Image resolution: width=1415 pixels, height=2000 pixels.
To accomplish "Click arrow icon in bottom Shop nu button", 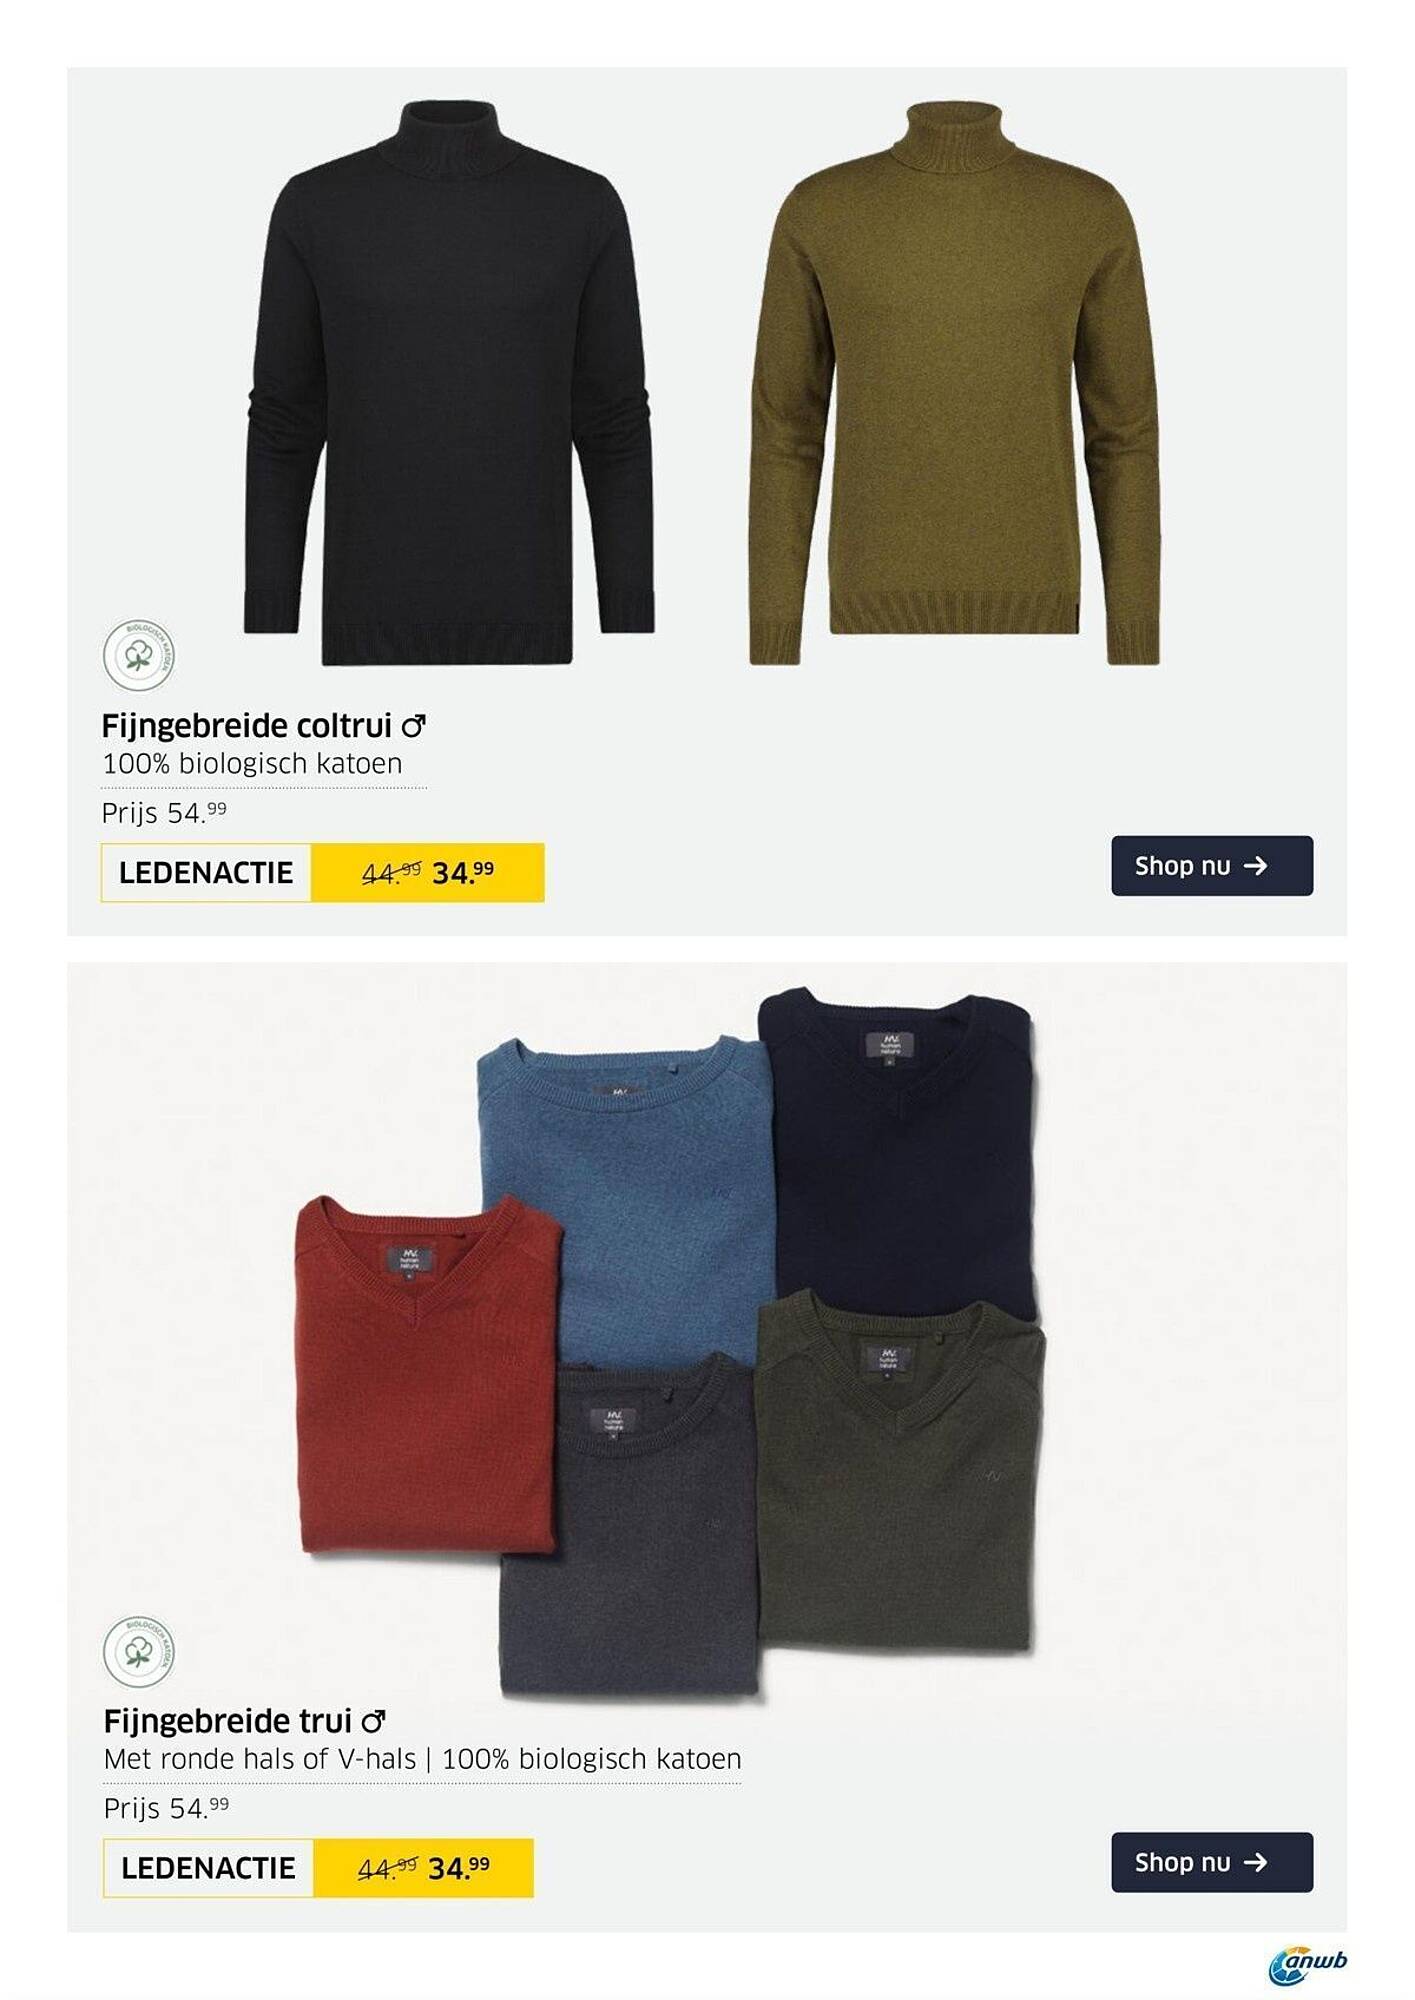I will click(1256, 1862).
